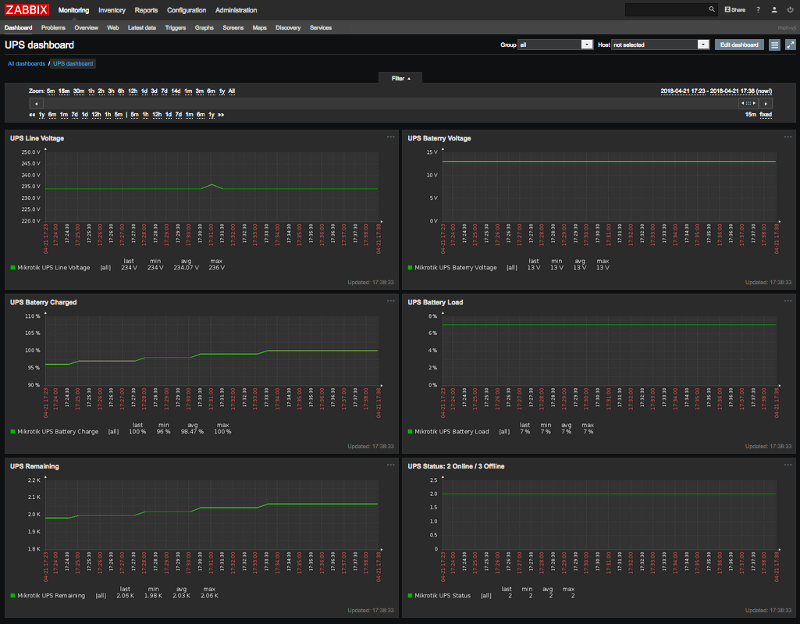Viewport: 800px width, 624px height.
Task: Open the Inventory menu
Action: click(x=112, y=10)
